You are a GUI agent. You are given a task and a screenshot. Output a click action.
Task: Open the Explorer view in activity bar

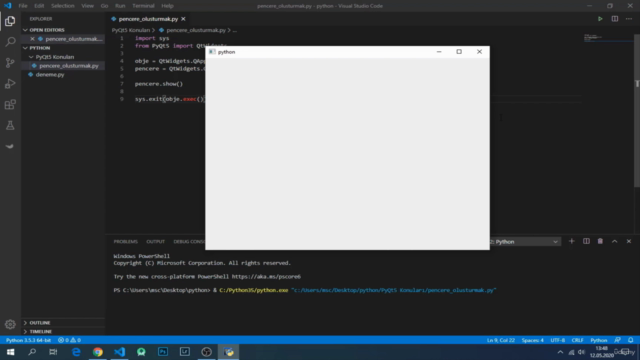pos(10,21)
